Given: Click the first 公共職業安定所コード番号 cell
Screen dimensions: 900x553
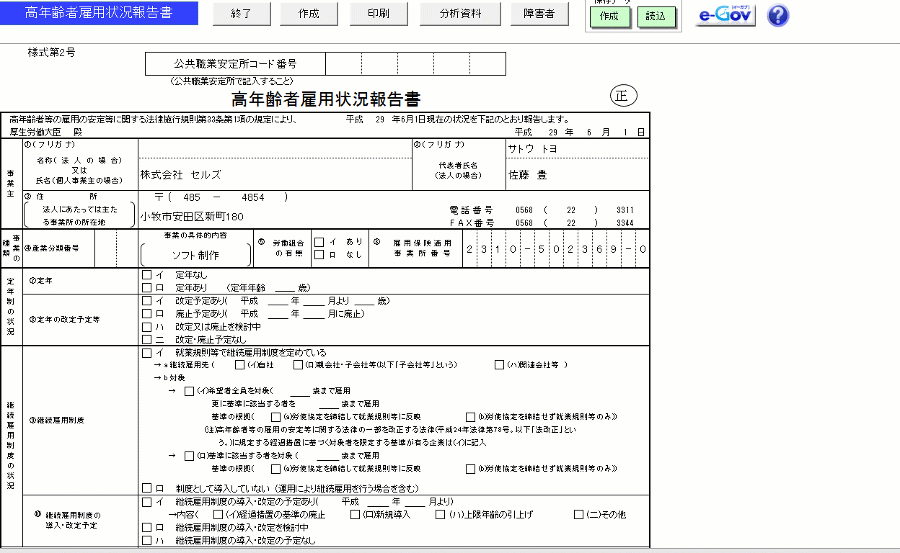Looking at the screenshot, I should (x=343, y=64).
